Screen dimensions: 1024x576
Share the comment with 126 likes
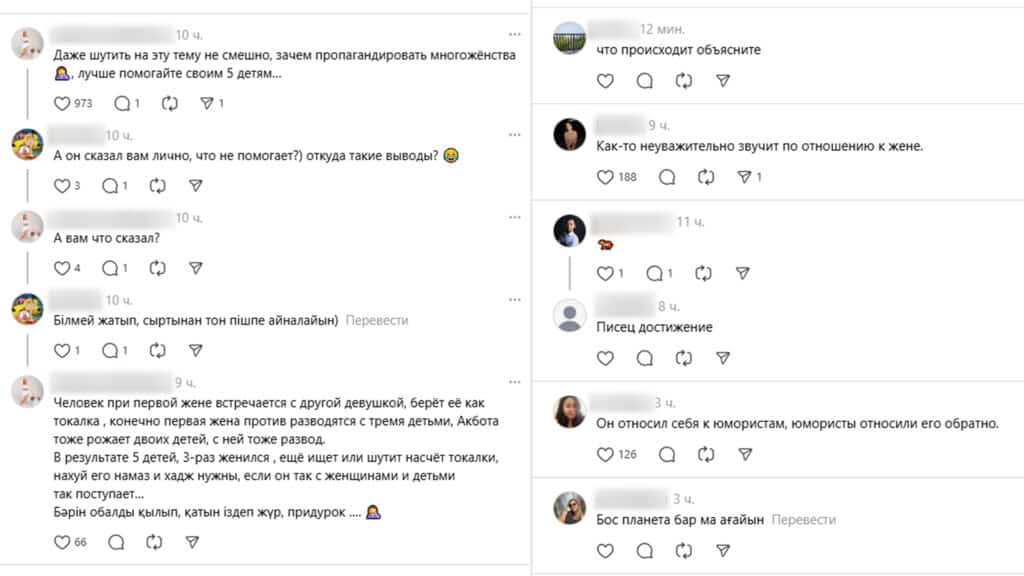745,454
